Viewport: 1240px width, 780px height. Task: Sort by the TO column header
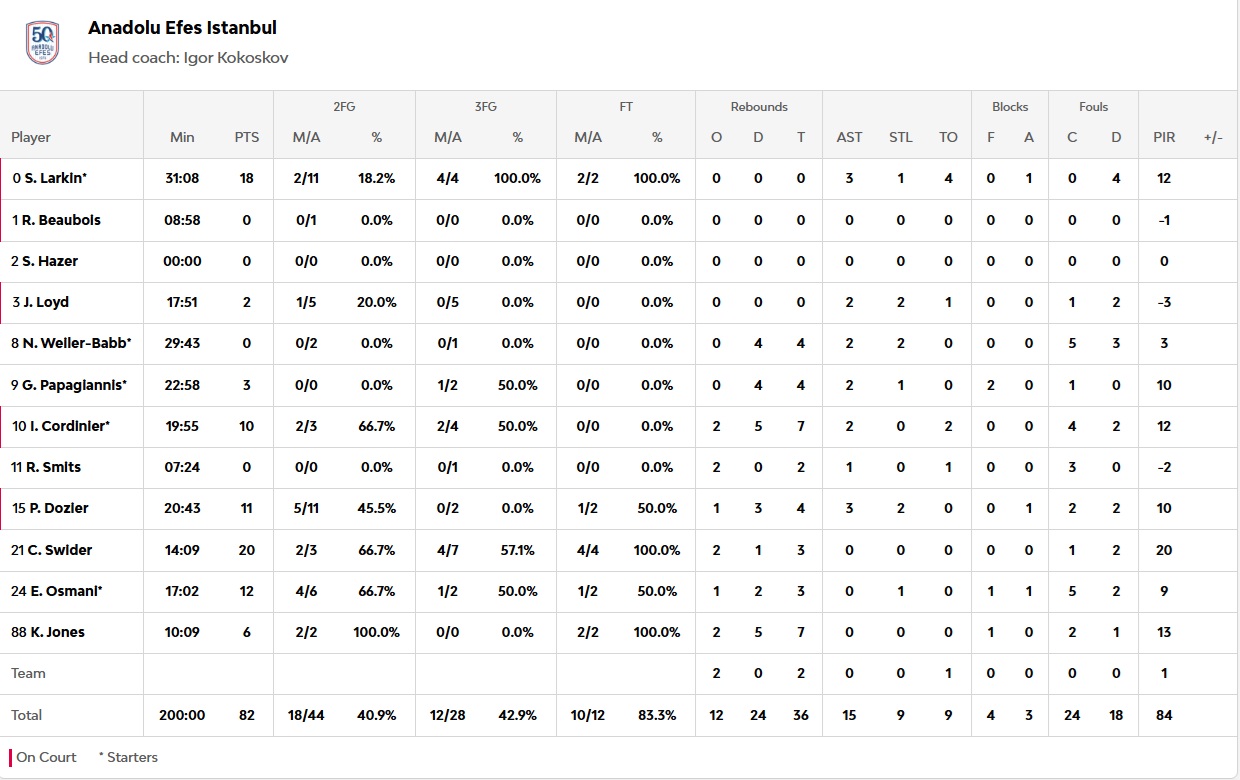(x=948, y=137)
